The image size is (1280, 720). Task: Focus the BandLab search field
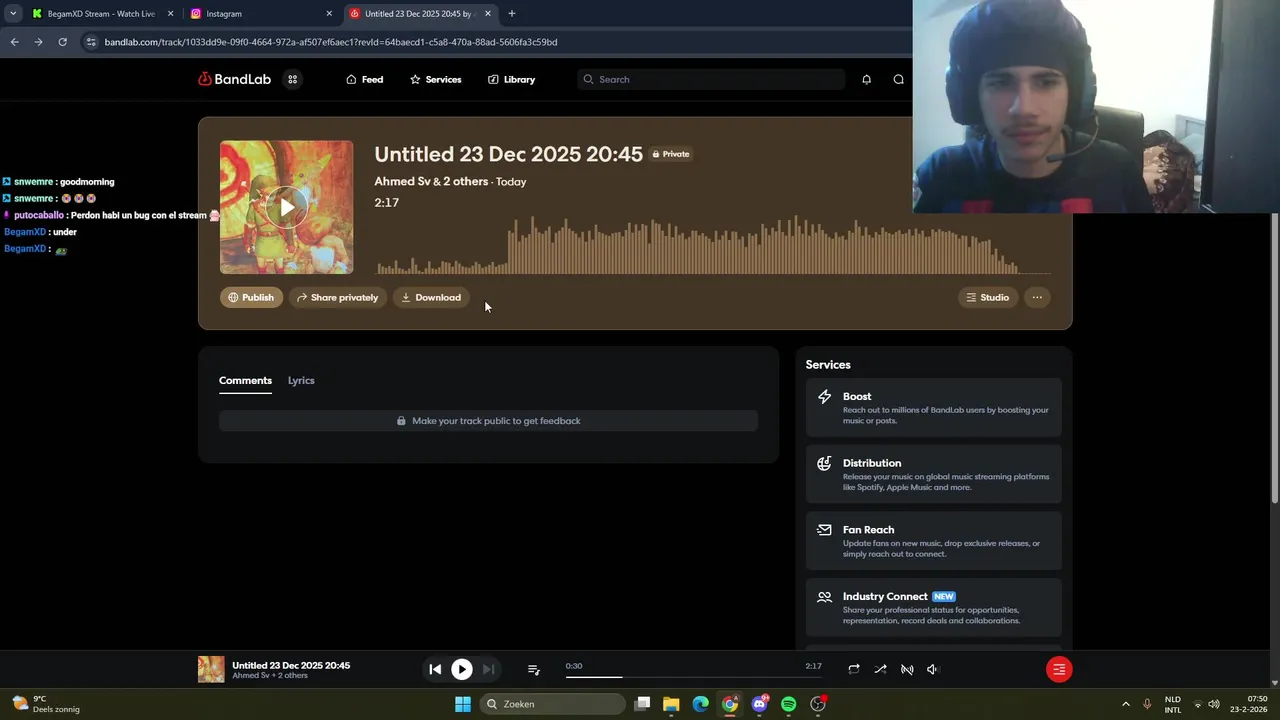pos(711,79)
